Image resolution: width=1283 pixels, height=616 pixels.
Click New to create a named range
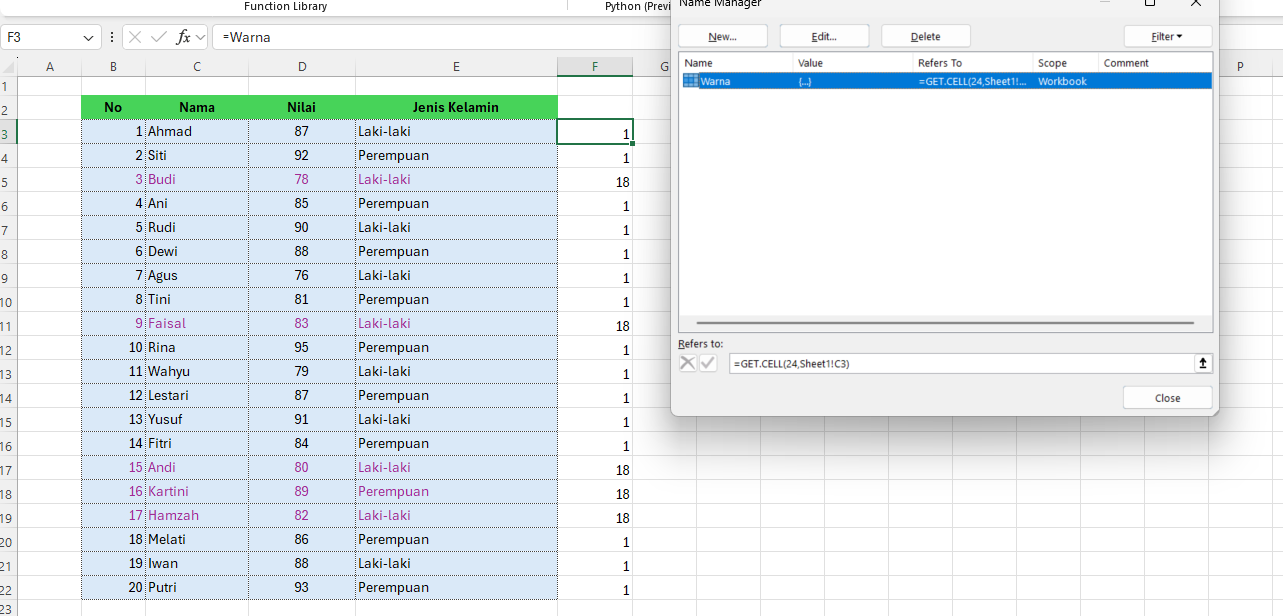pos(722,35)
